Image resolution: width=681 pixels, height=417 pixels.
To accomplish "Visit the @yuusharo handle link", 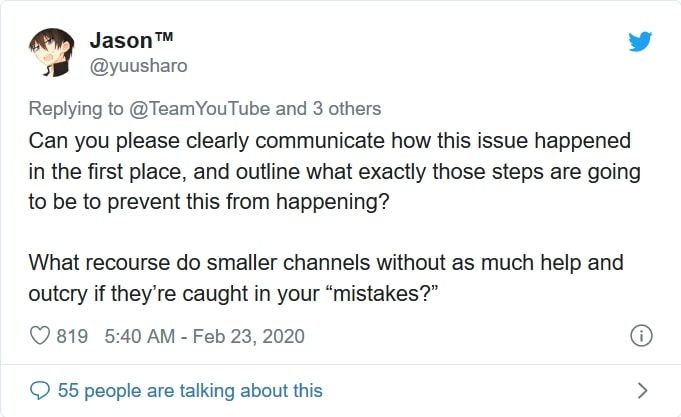I will pos(139,66).
